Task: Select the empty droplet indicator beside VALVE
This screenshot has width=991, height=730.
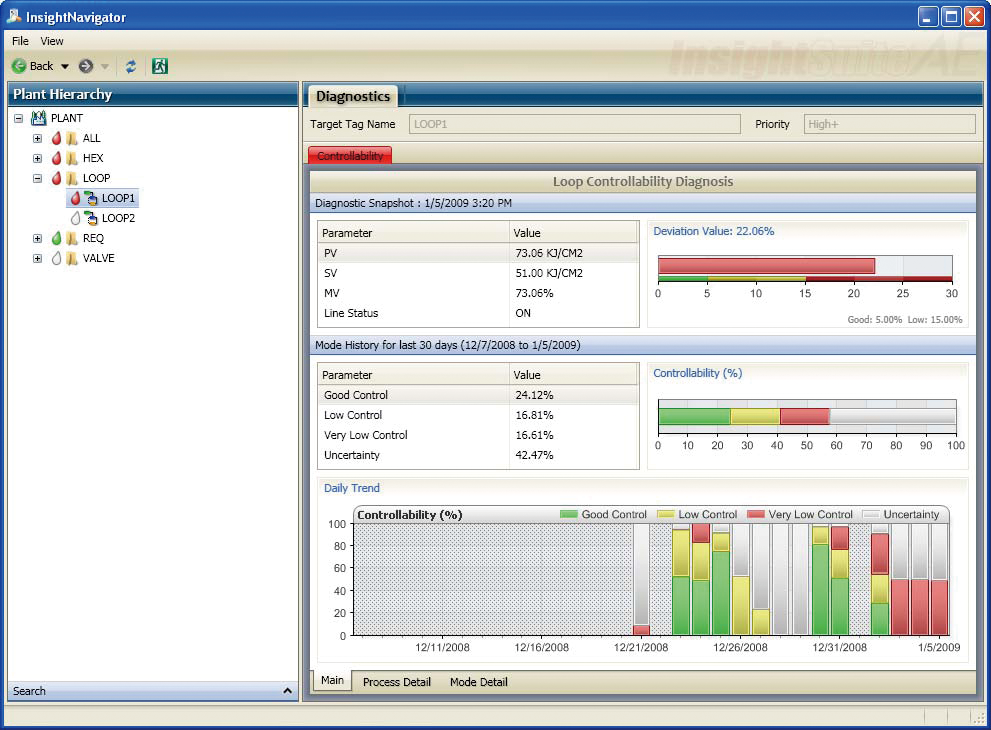Action: [x=57, y=258]
